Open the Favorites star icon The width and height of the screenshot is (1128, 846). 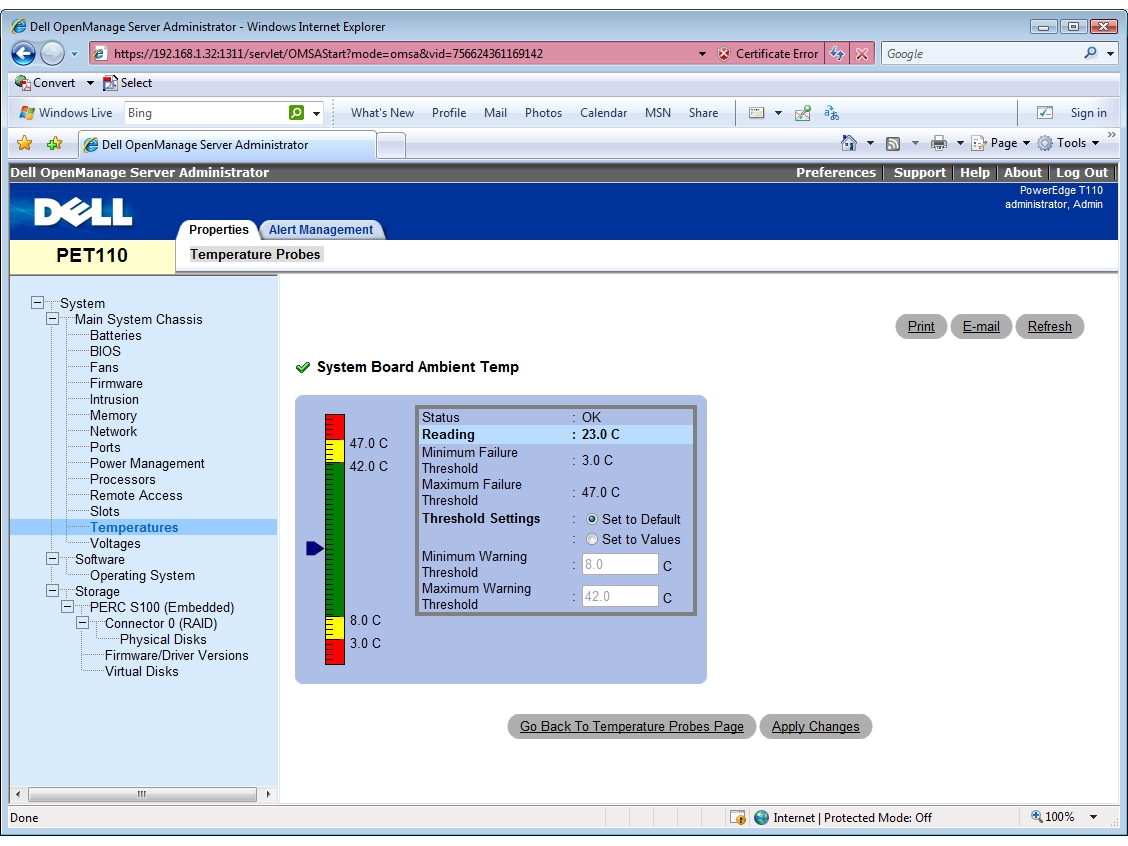(24, 143)
